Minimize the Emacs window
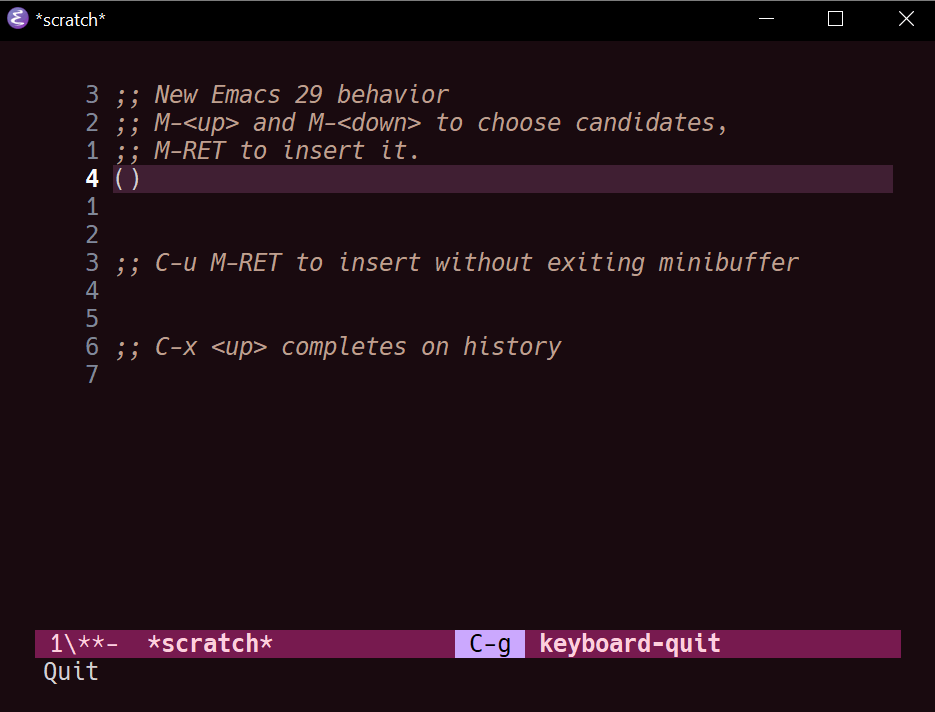Viewport: 935px width, 712px height. [766, 19]
